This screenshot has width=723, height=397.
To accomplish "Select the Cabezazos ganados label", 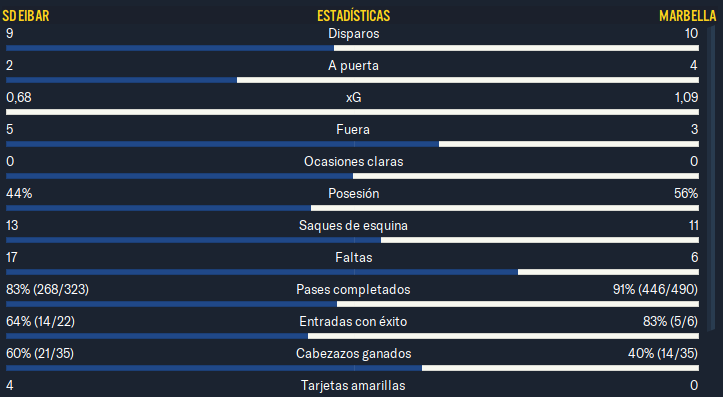I will [353, 354].
